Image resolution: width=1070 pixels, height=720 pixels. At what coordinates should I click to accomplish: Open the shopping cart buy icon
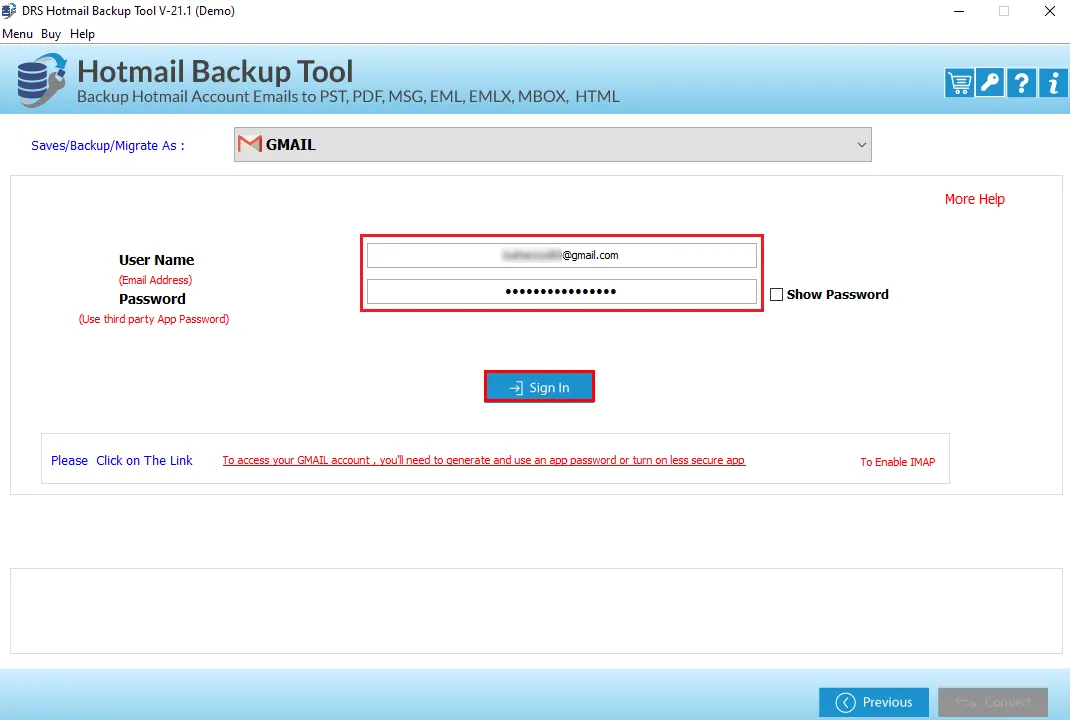click(x=959, y=83)
